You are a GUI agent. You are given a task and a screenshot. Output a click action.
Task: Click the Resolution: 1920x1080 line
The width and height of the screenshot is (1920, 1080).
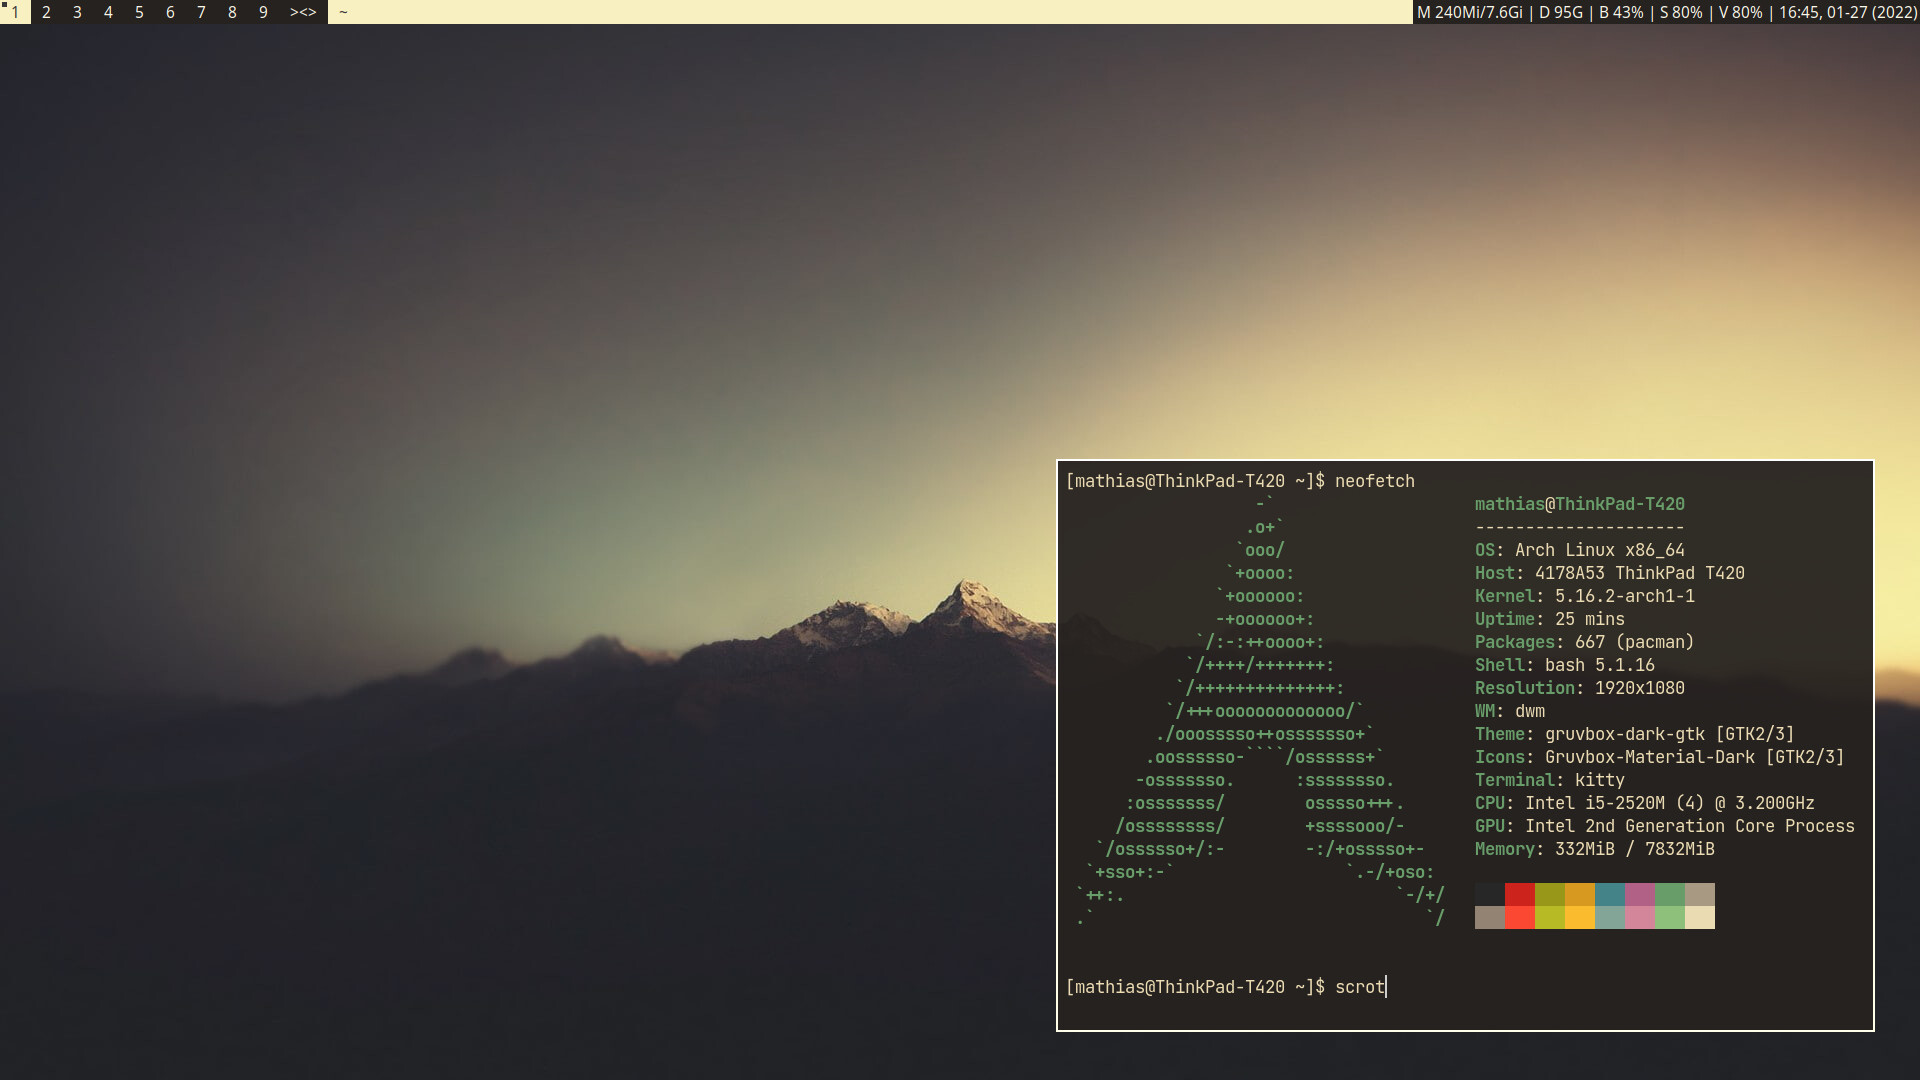[x=1579, y=688]
